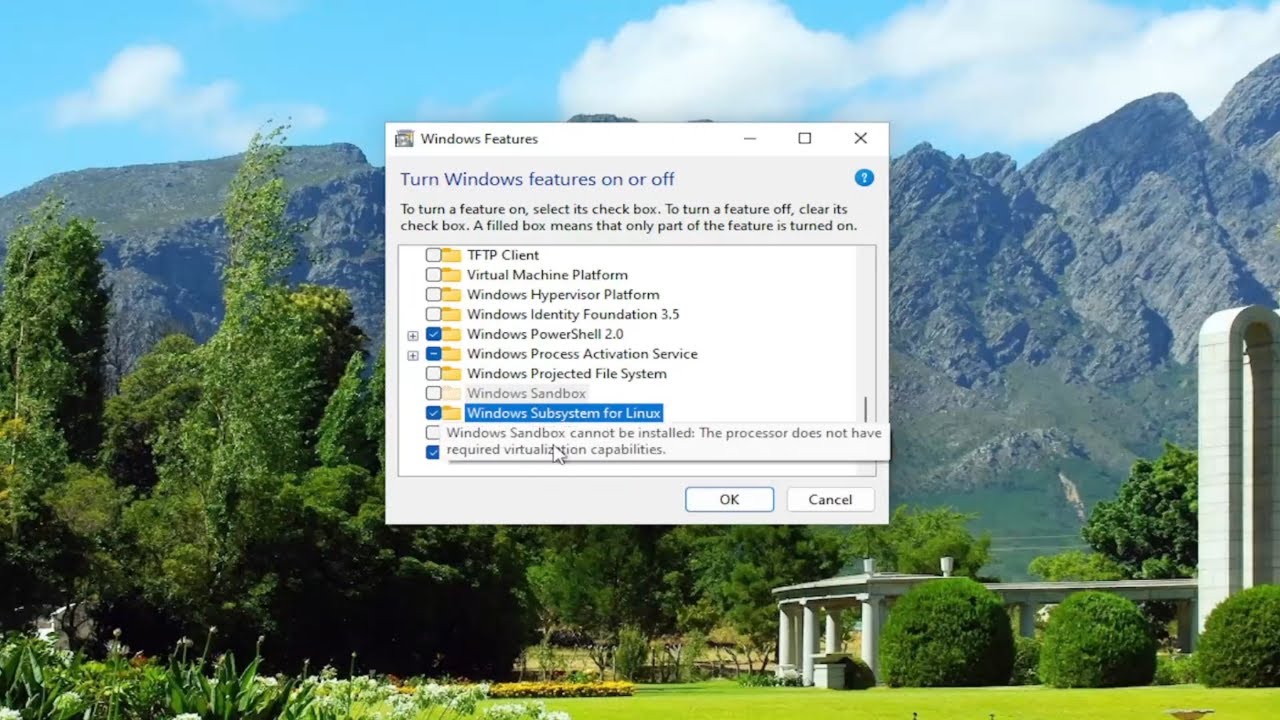Expand the Windows PowerShell 2.0 tree node
The image size is (1280, 720).
[x=412, y=335]
